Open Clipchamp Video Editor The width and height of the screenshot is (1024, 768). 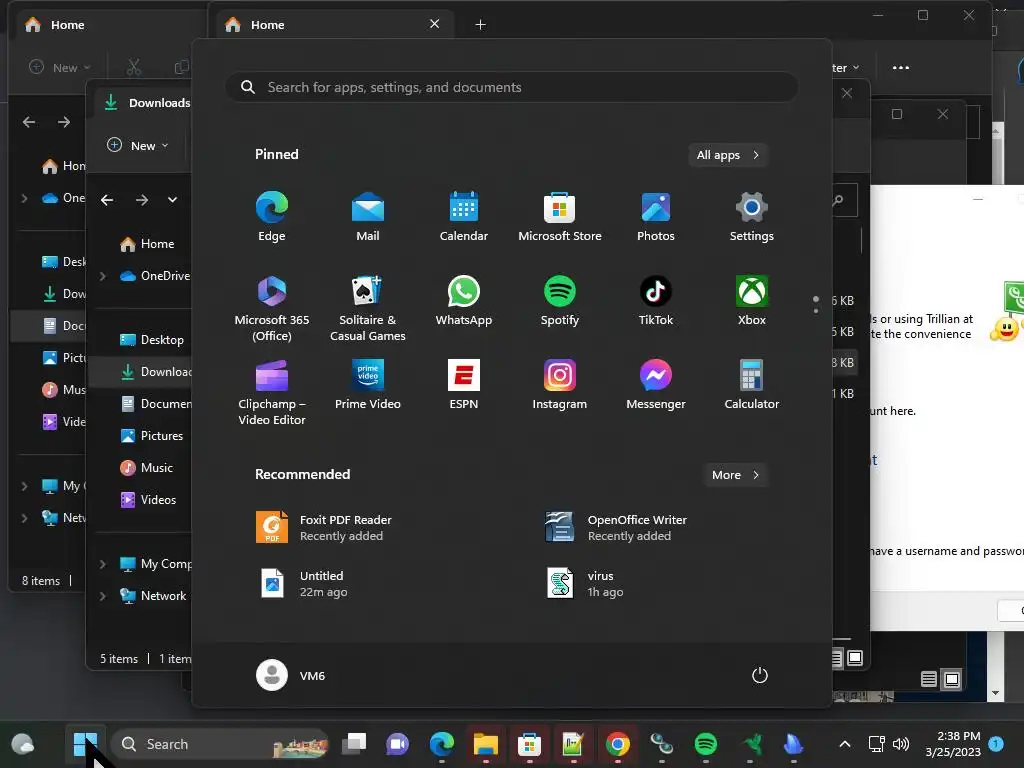coord(272,392)
